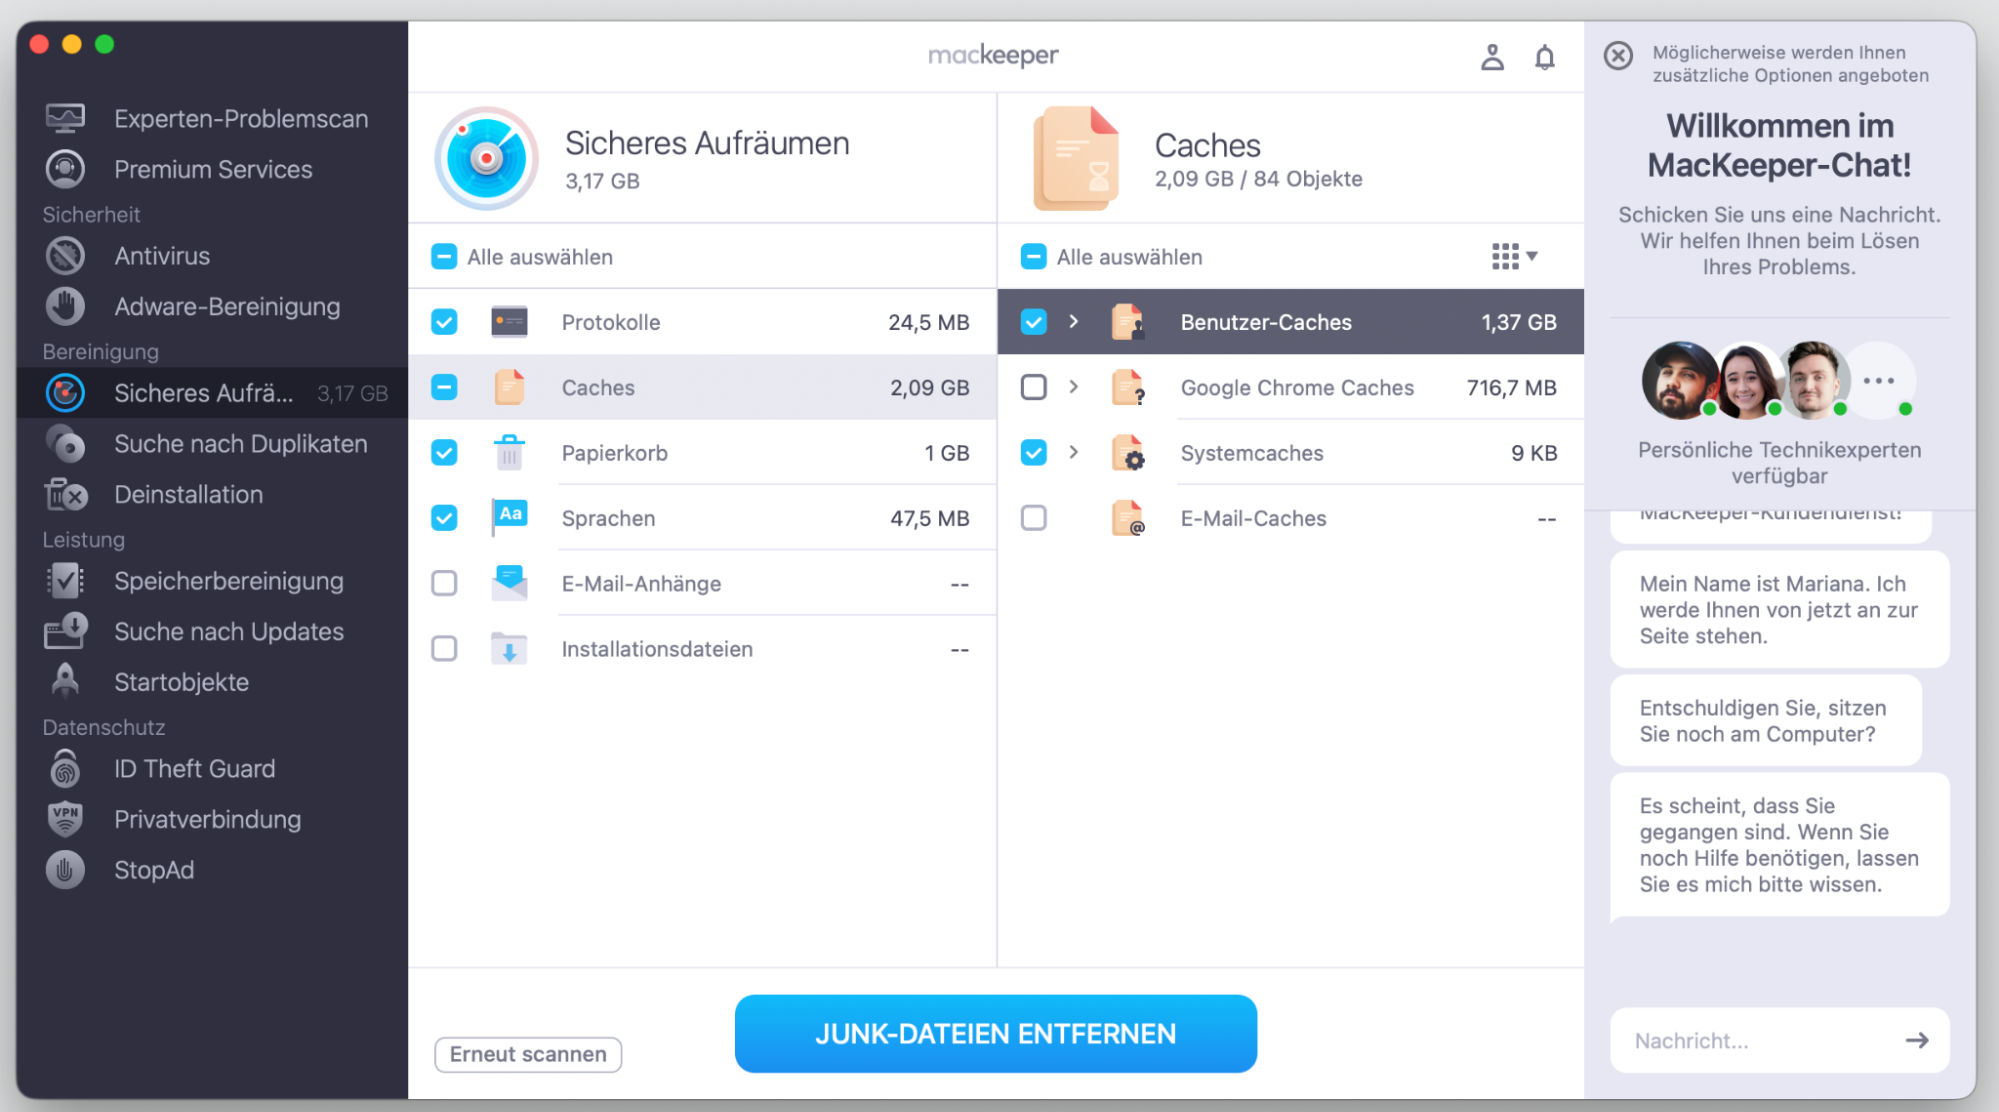1999x1112 pixels.
Task: Uncheck the Protokolle checkbox
Action: click(444, 322)
